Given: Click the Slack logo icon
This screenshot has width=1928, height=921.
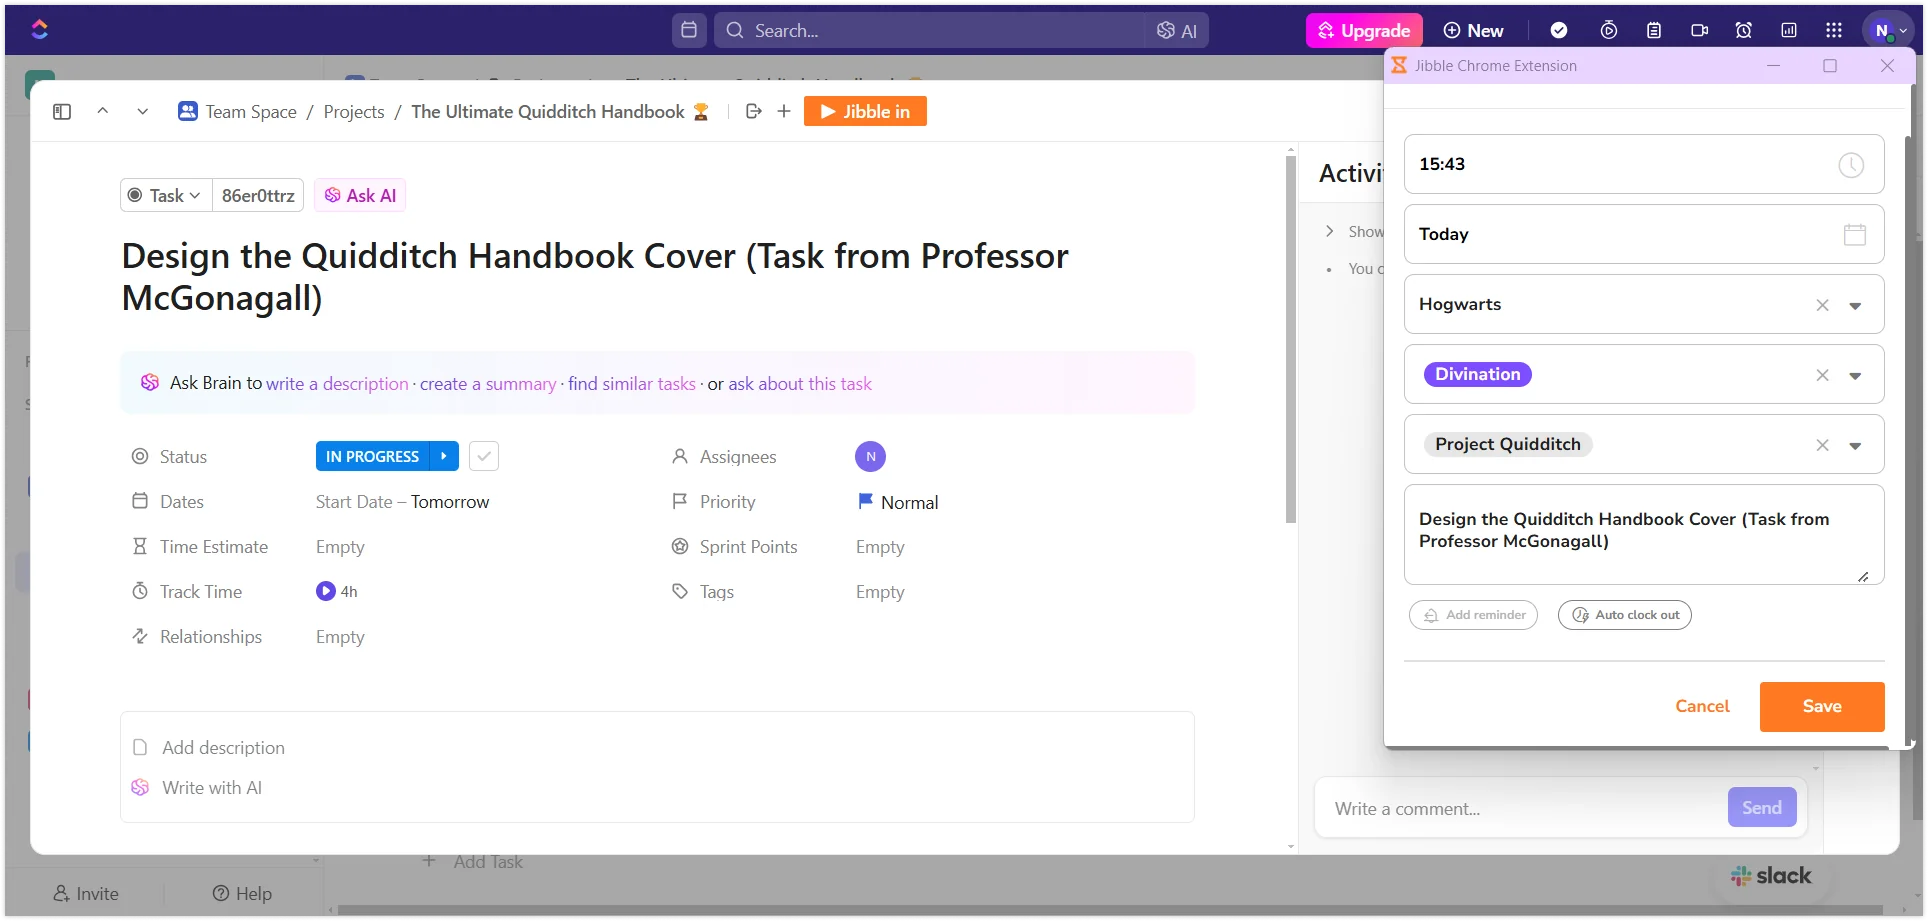Looking at the screenshot, I should (1741, 876).
